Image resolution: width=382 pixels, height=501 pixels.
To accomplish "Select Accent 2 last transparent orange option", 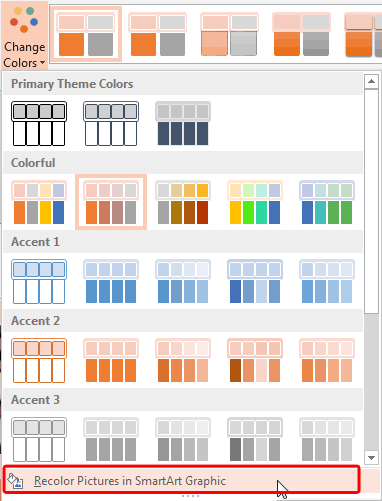I will pos(327,360).
